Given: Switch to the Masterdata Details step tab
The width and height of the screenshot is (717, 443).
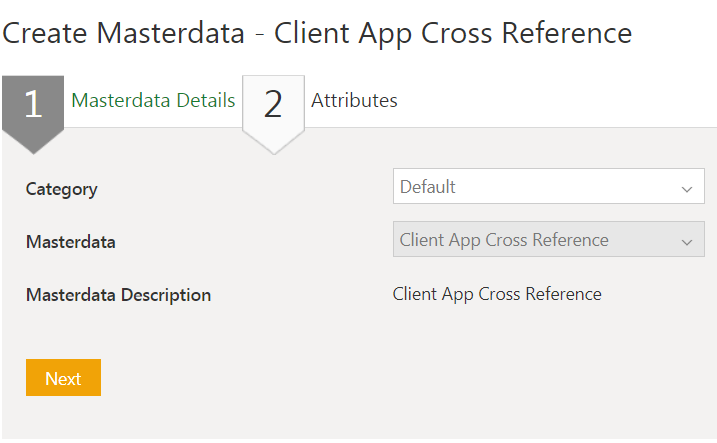Looking at the screenshot, I should click(x=153, y=101).
